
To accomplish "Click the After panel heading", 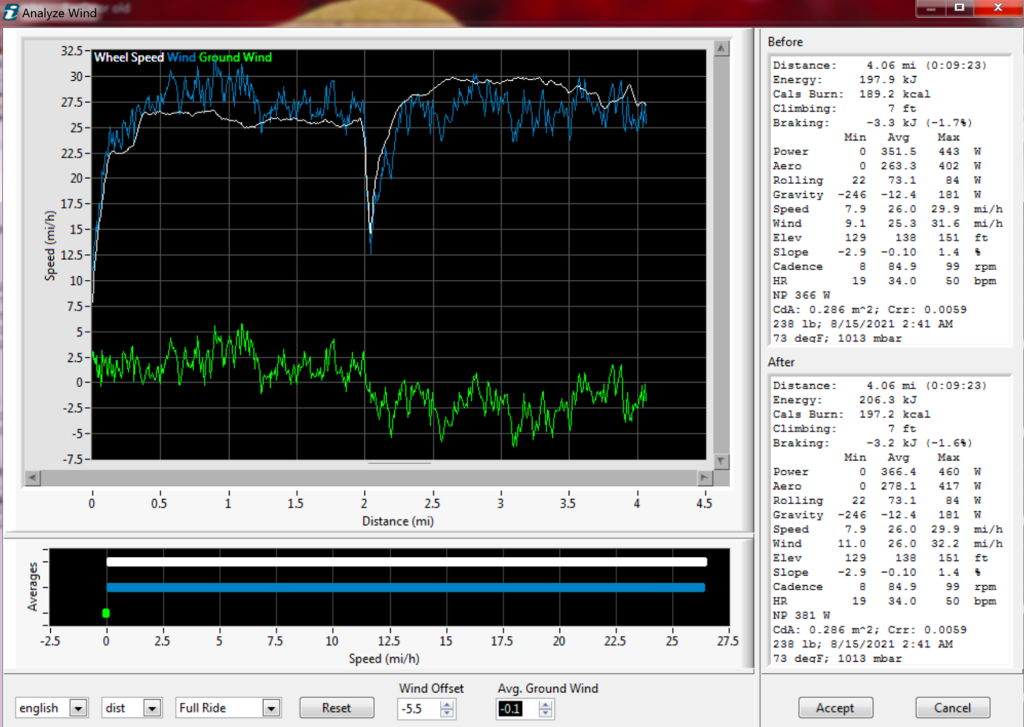I will pyautogui.click(x=781, y=362).
